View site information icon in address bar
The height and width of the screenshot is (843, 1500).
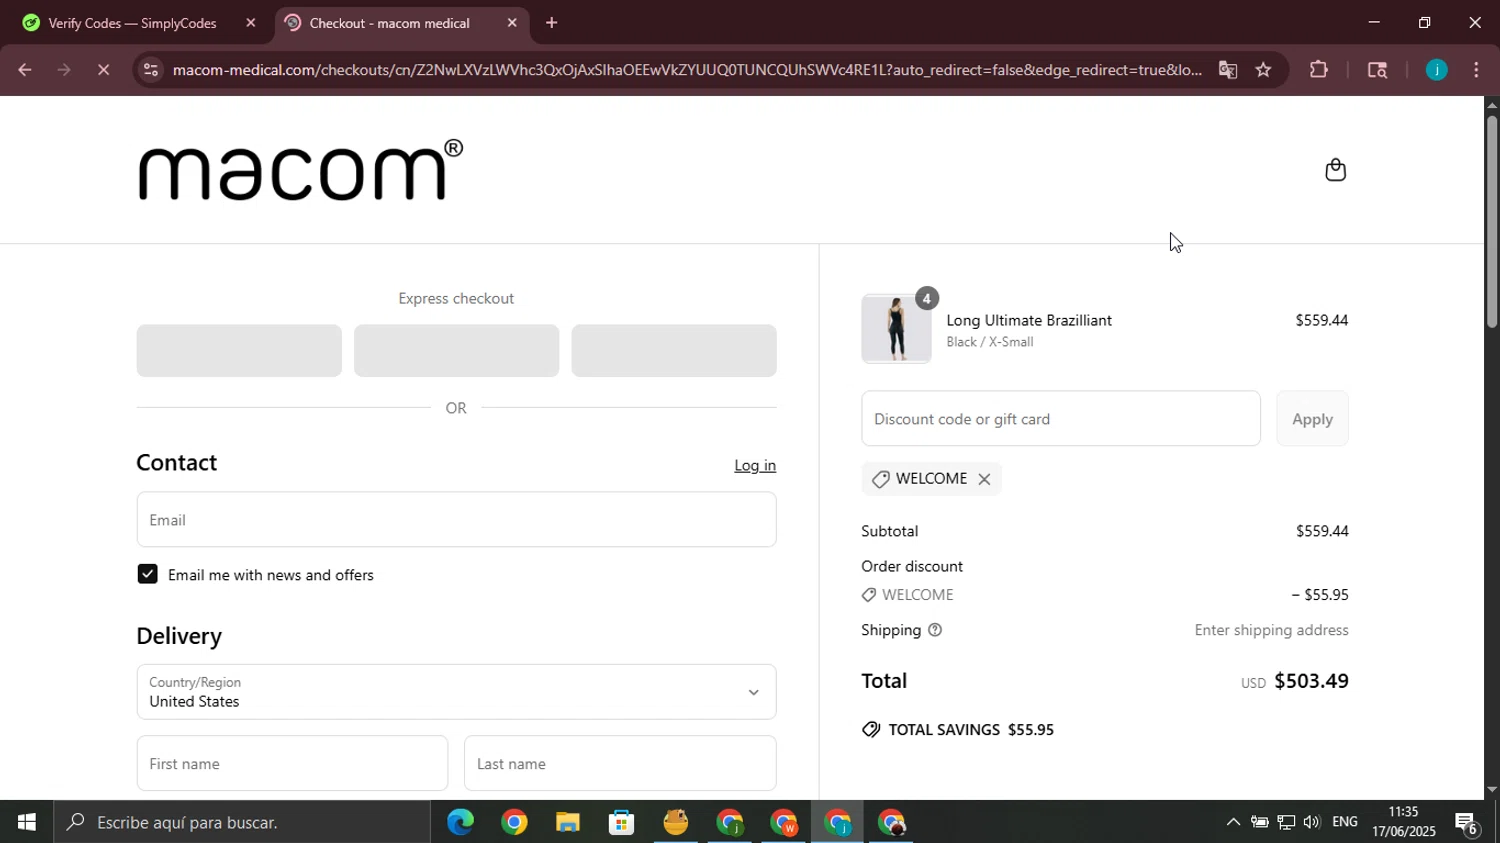pyautogui.click(x=150, y=70)
